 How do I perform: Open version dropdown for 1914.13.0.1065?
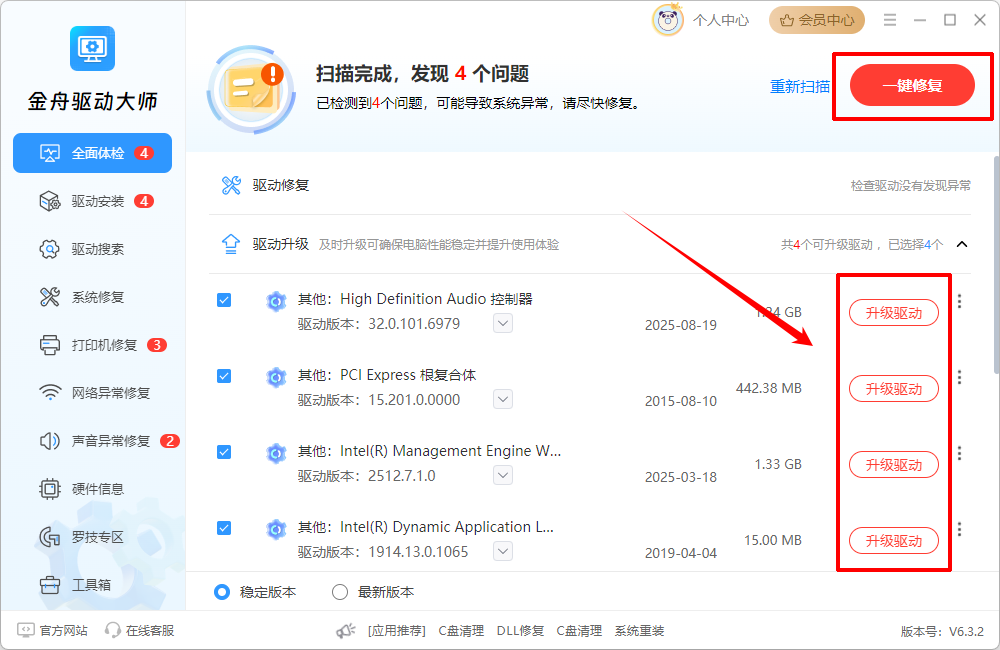(503, 551)
